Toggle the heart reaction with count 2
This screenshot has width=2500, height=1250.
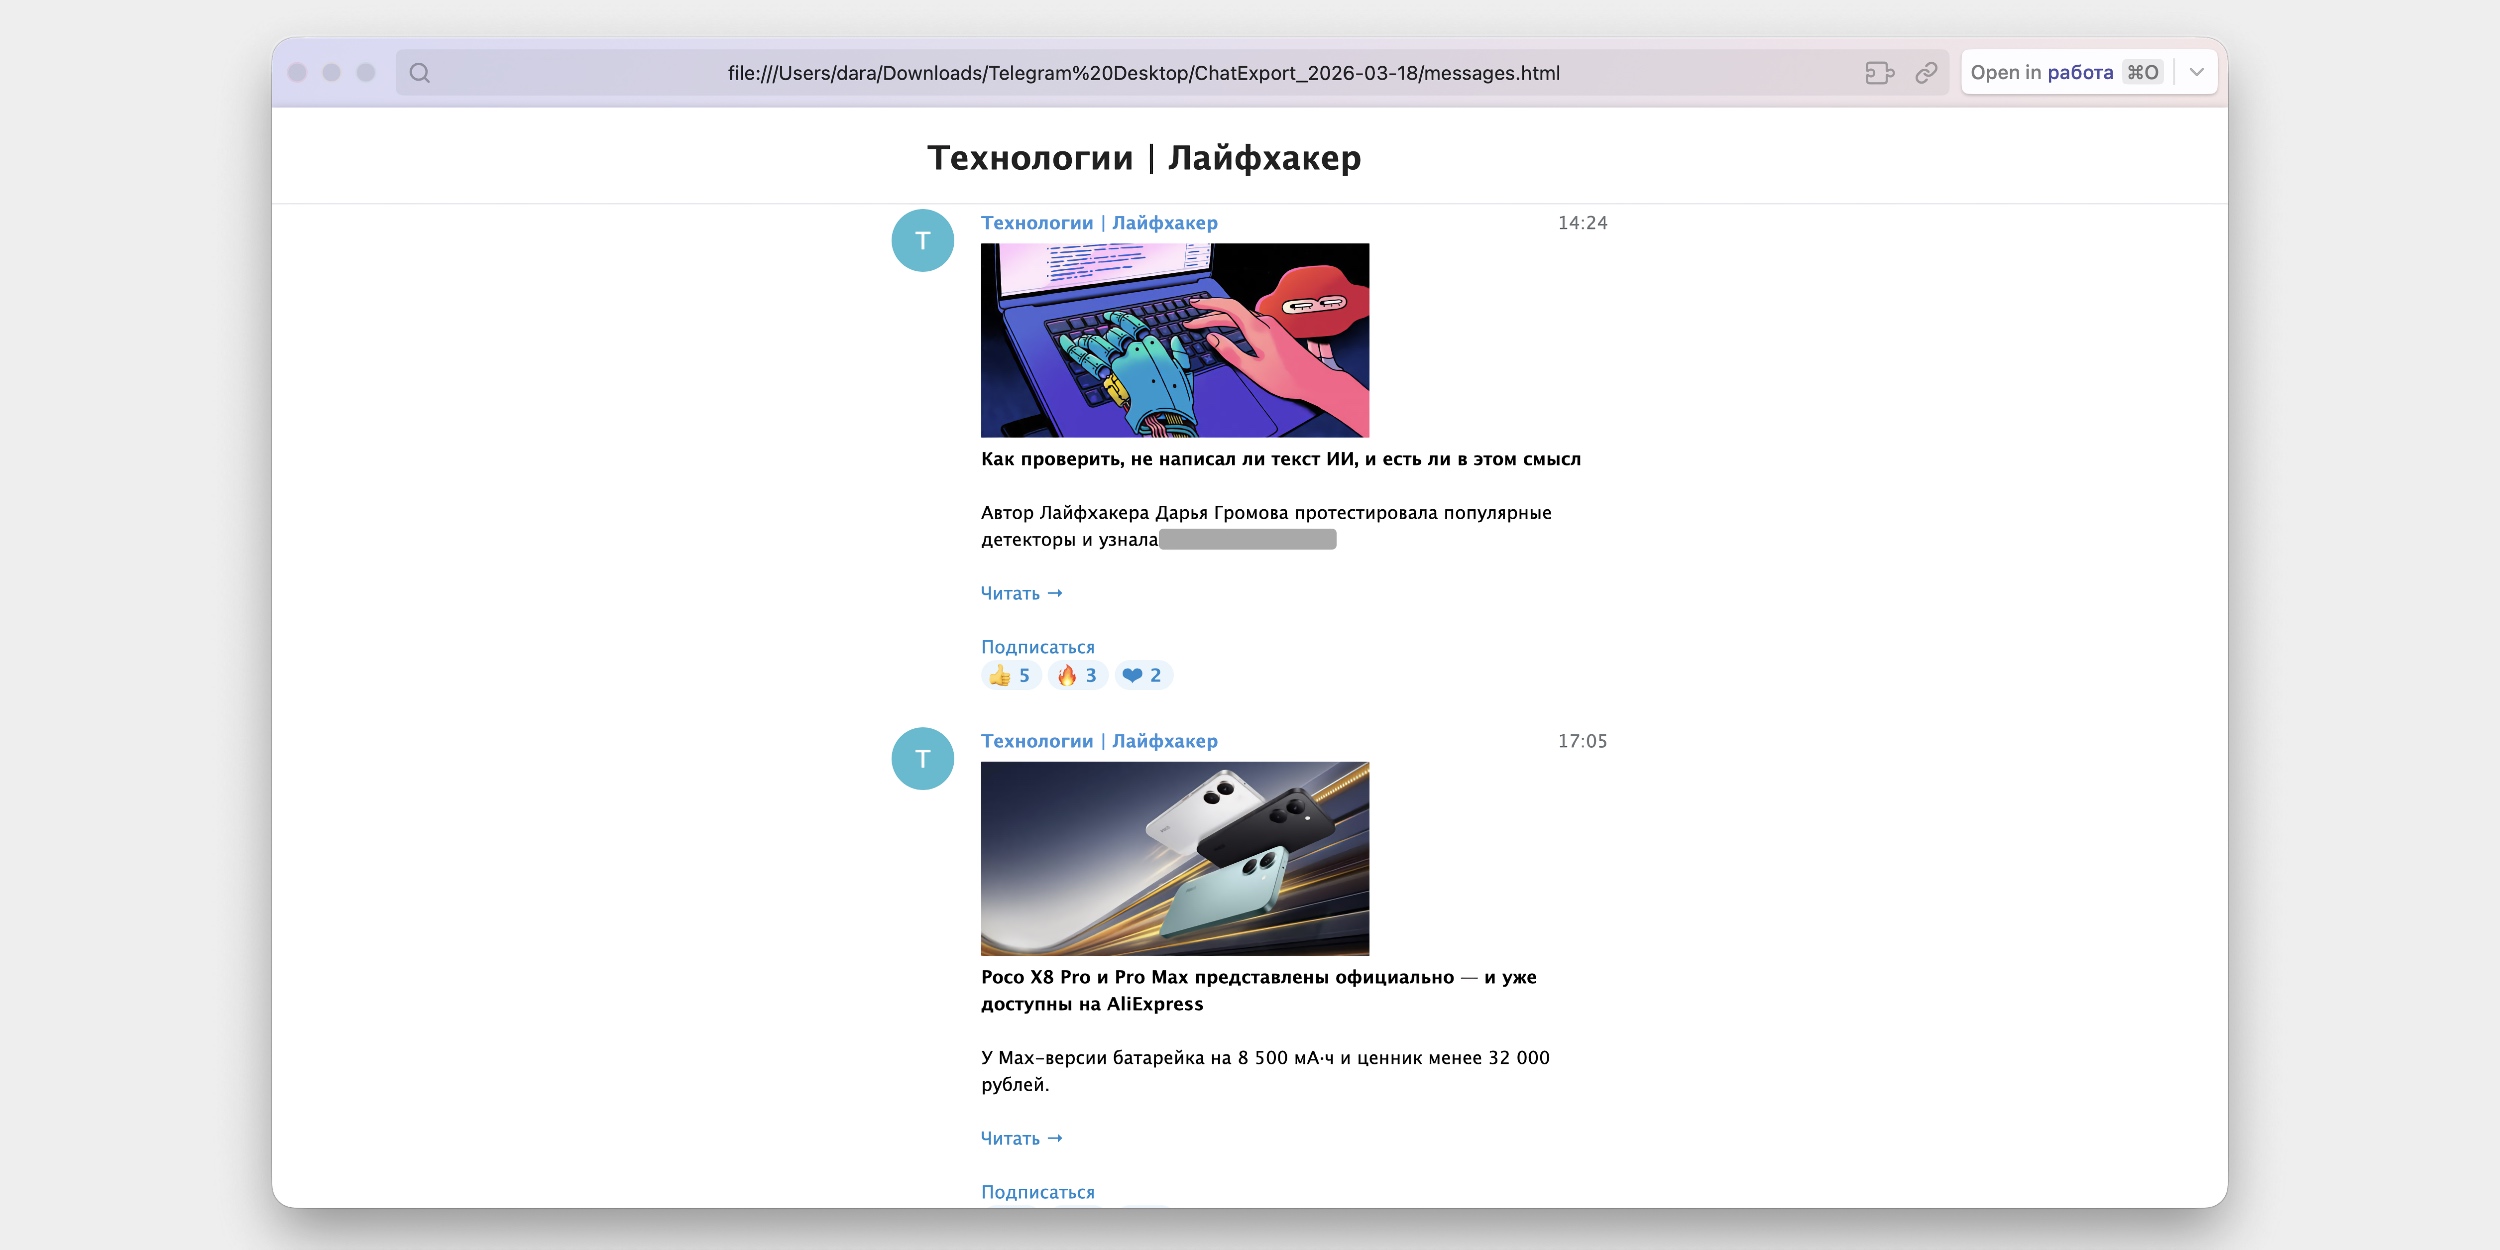(x=1143, y=675)
